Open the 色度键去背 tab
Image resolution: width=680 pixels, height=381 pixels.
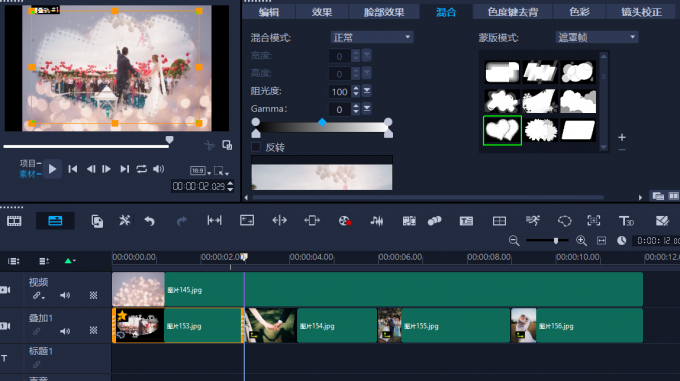(513, 12)
